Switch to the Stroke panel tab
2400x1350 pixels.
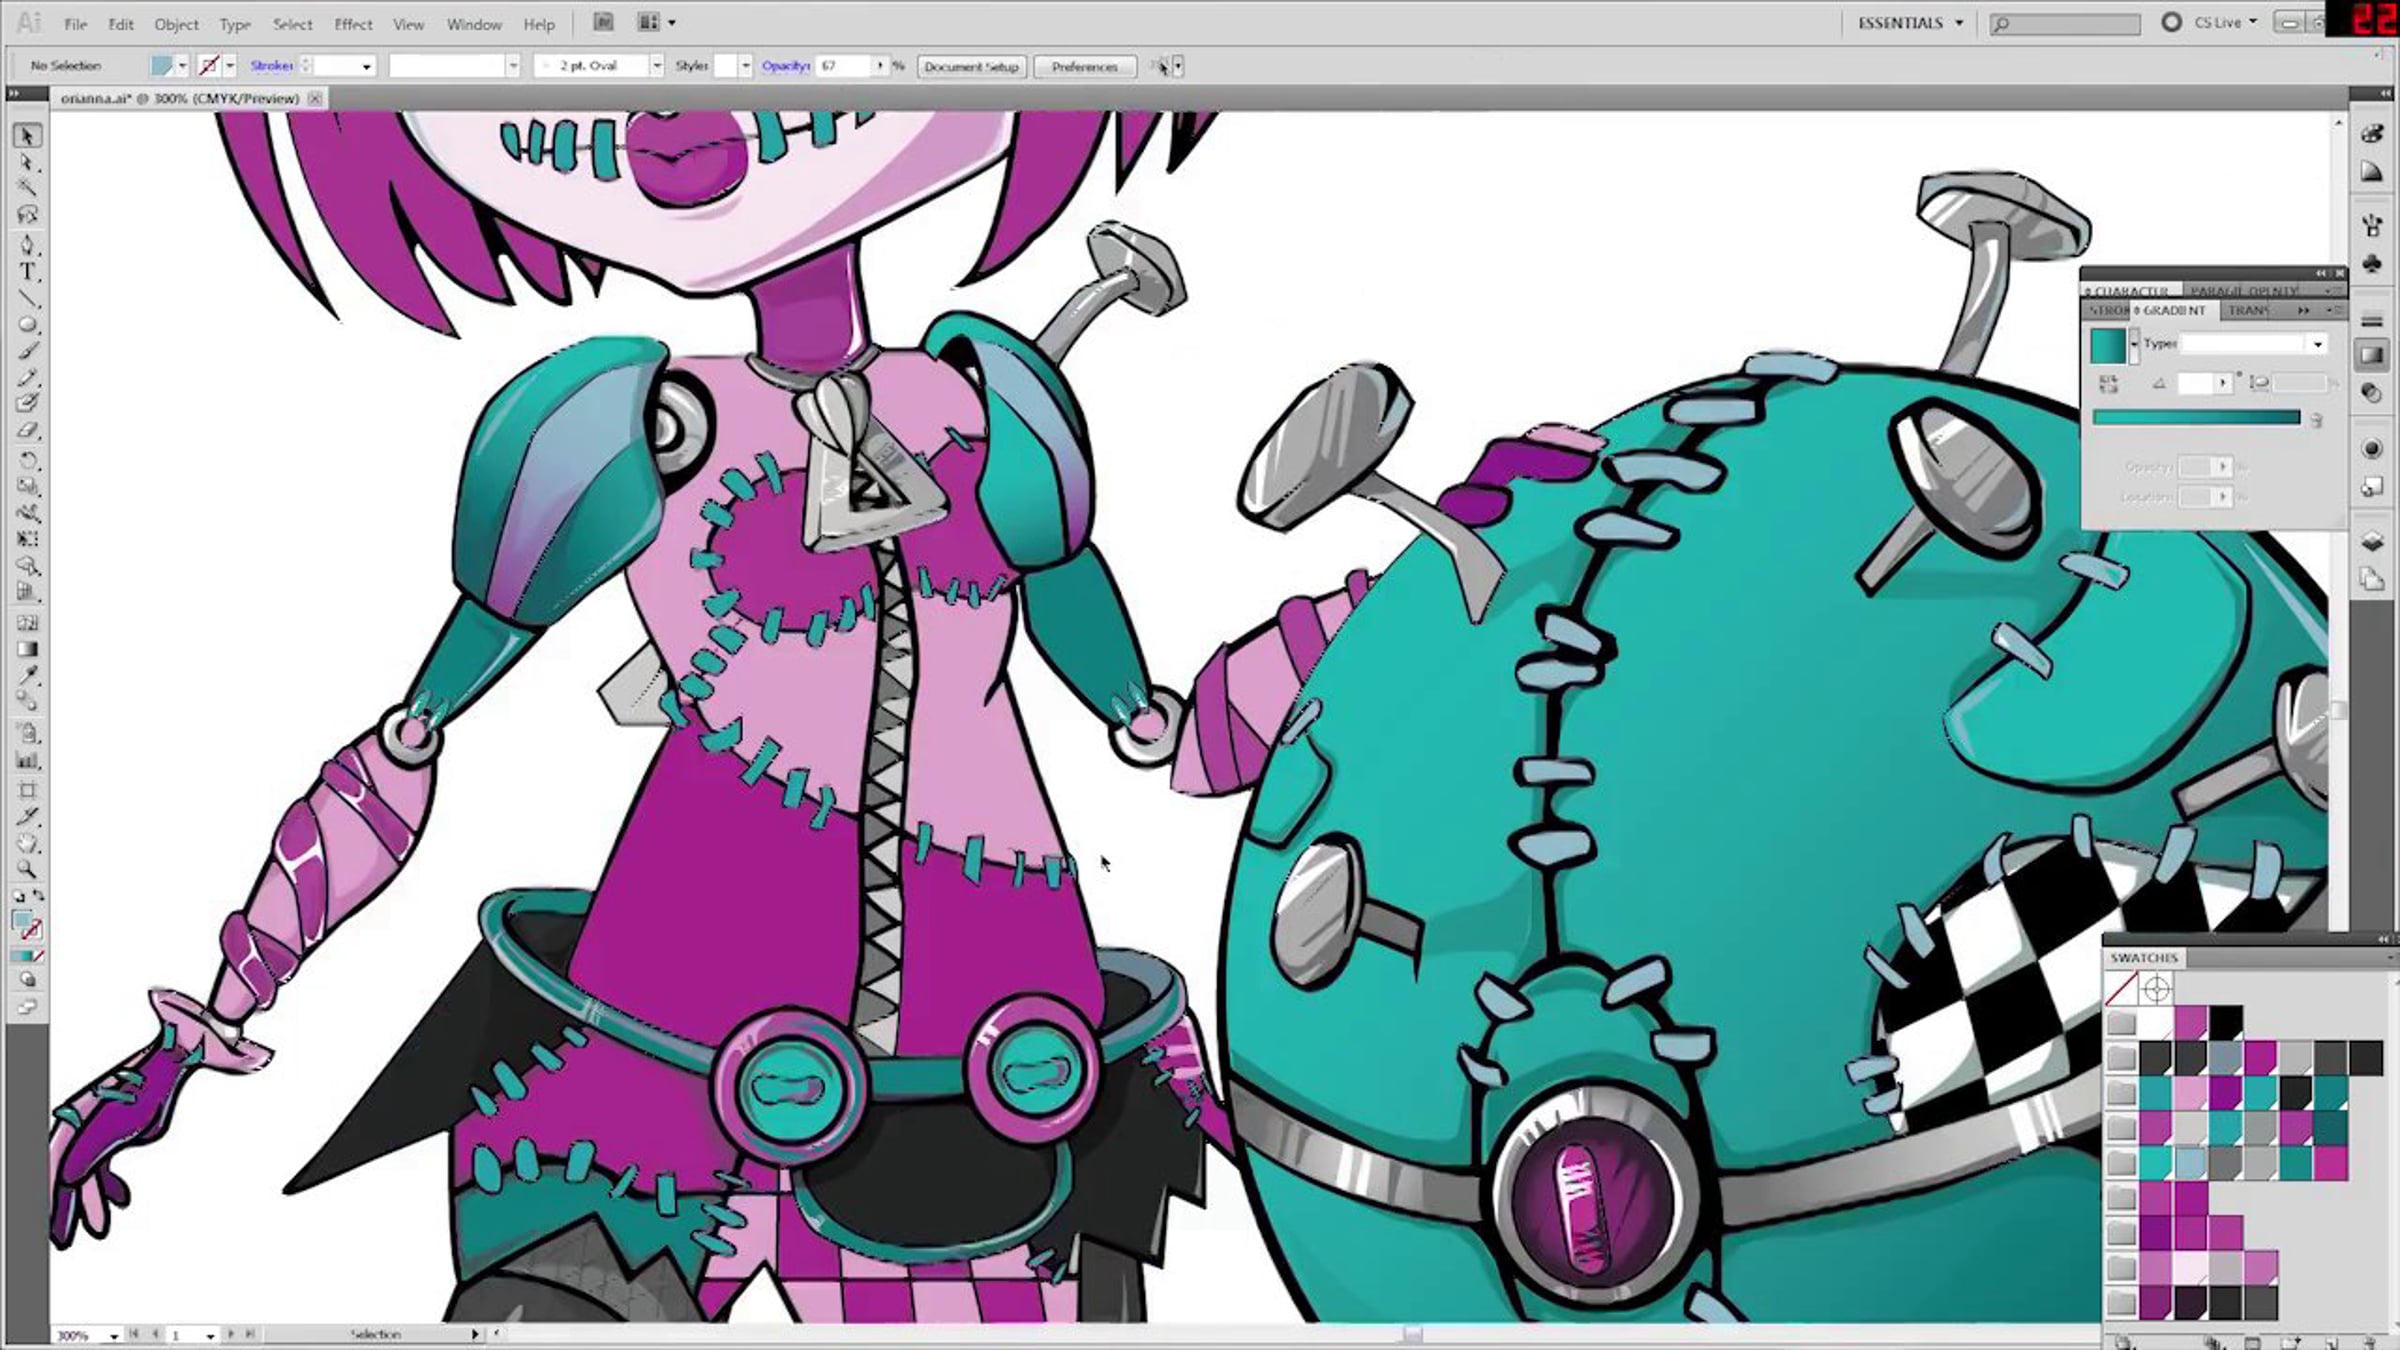[2106, 311]
